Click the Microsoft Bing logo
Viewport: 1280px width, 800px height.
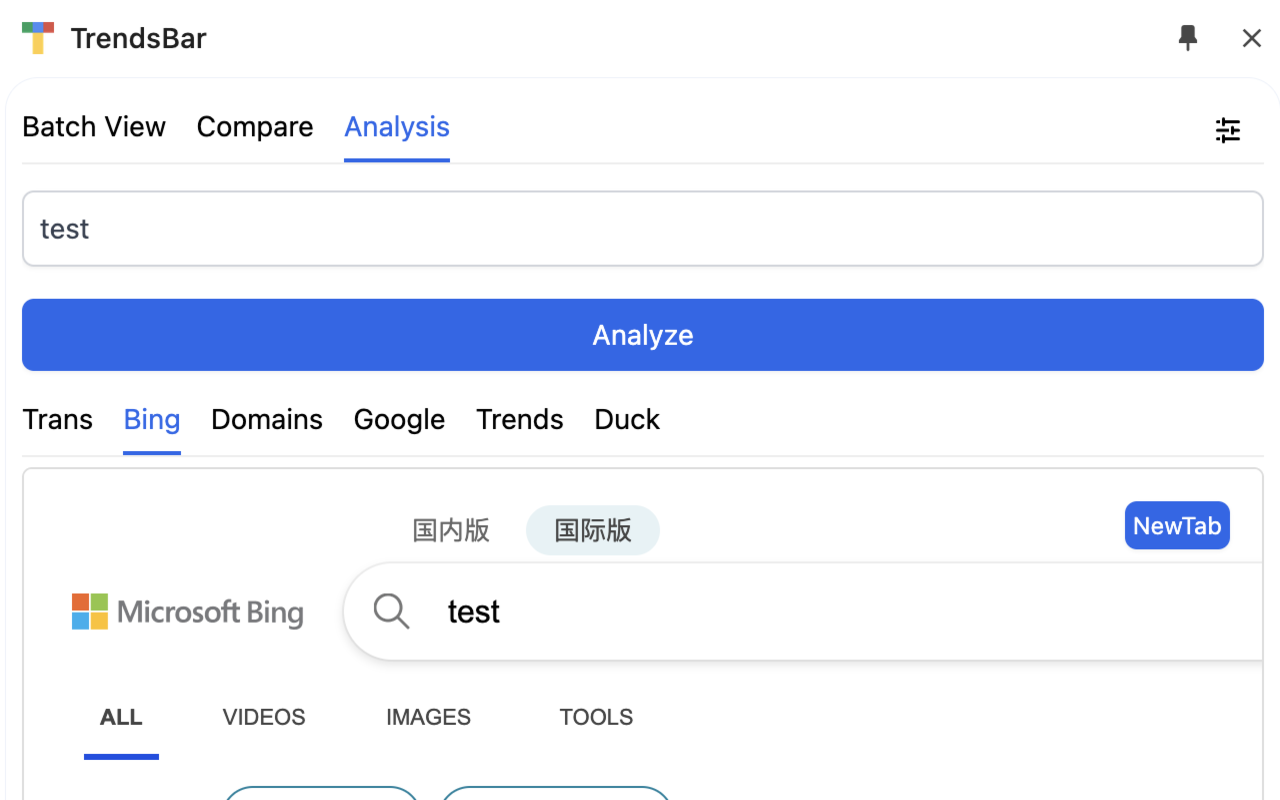(188, 612)
